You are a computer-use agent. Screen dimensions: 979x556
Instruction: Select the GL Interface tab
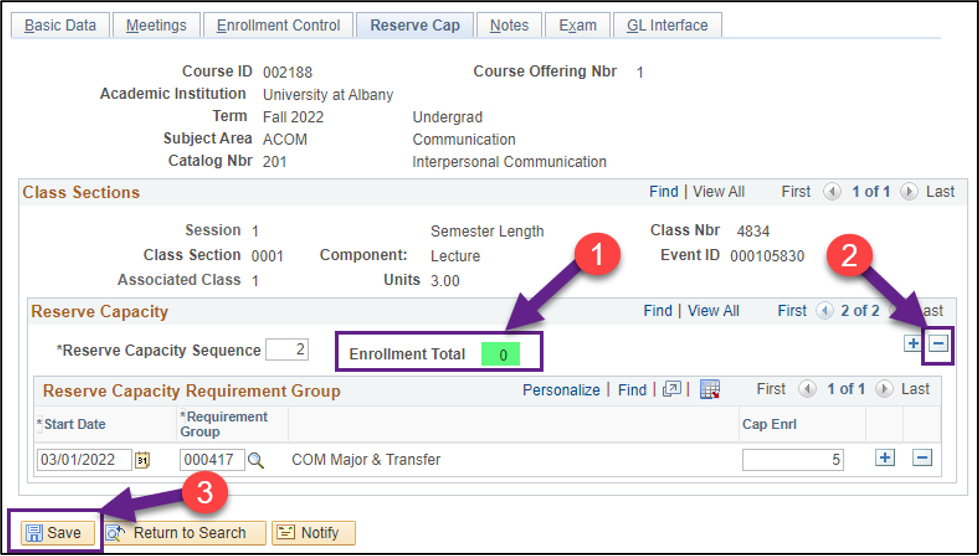666,25
